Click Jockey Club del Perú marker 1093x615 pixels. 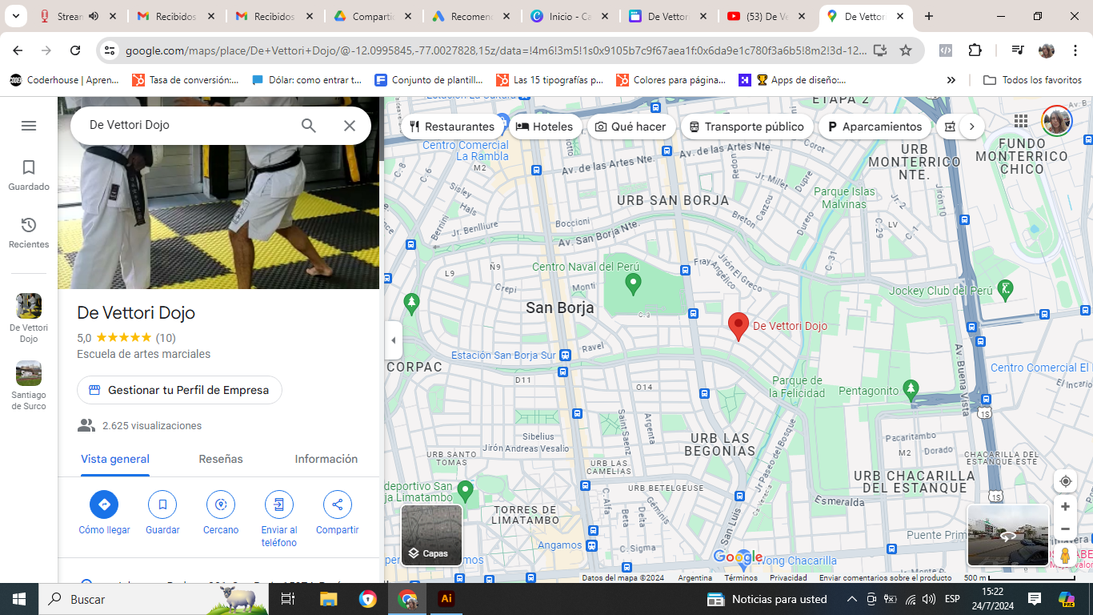click(x=1005, y=289)
